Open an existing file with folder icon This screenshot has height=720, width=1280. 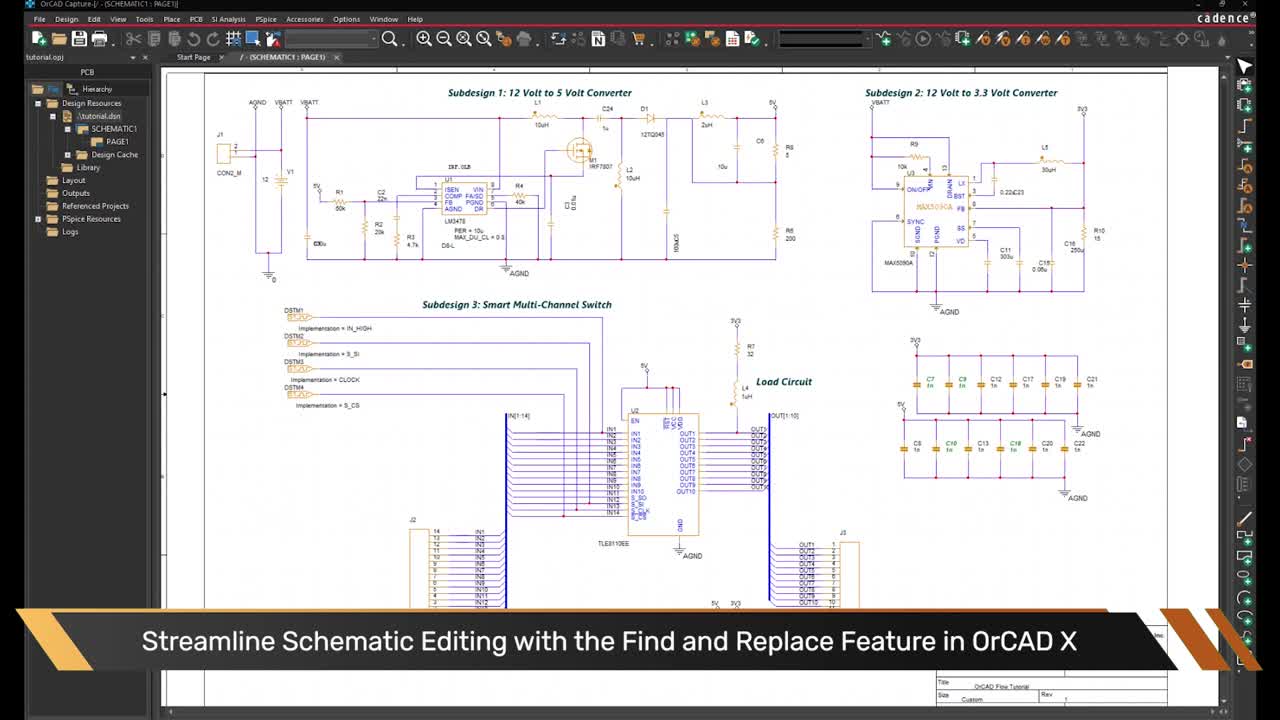click(x=59, y=39)
